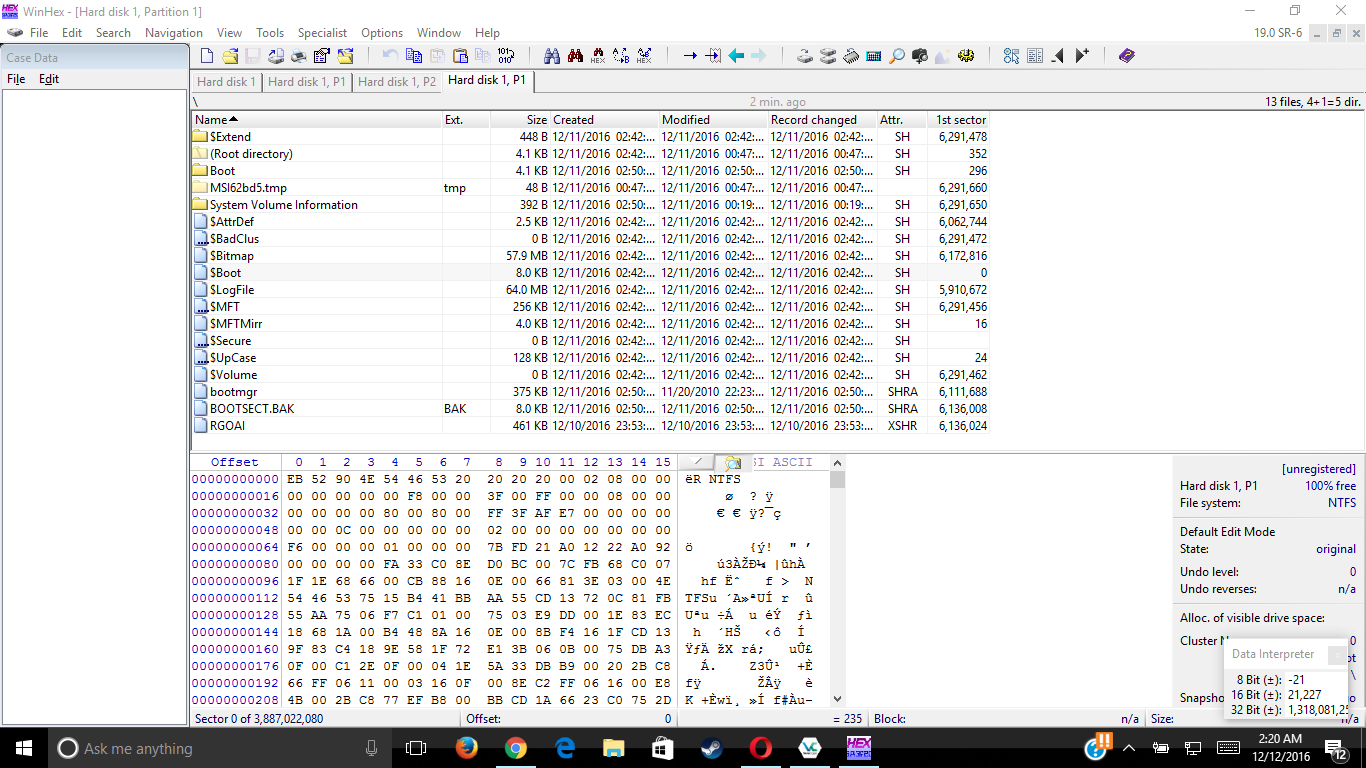Open the Navigation menu

pos(174,33)
